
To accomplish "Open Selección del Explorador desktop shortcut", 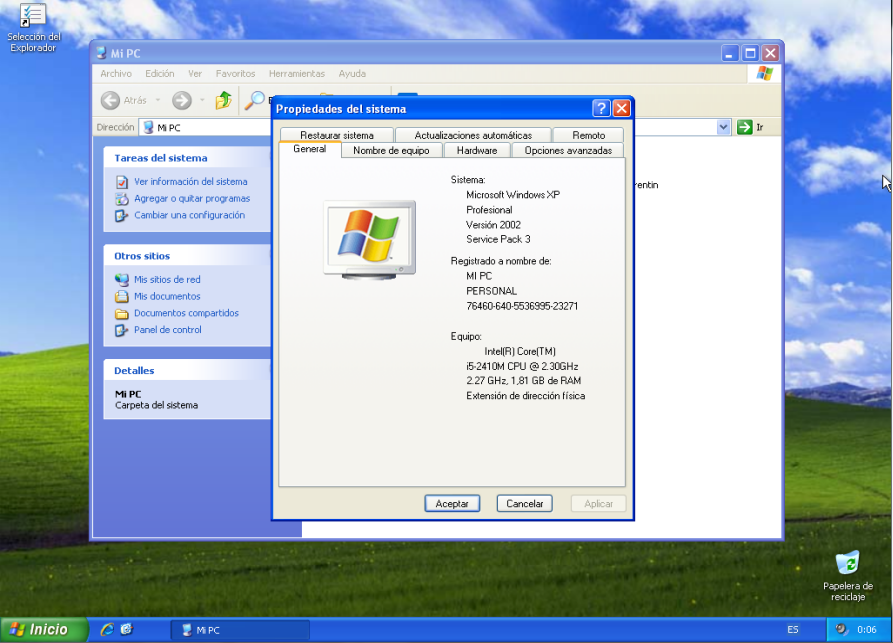I will pos(33,28).
